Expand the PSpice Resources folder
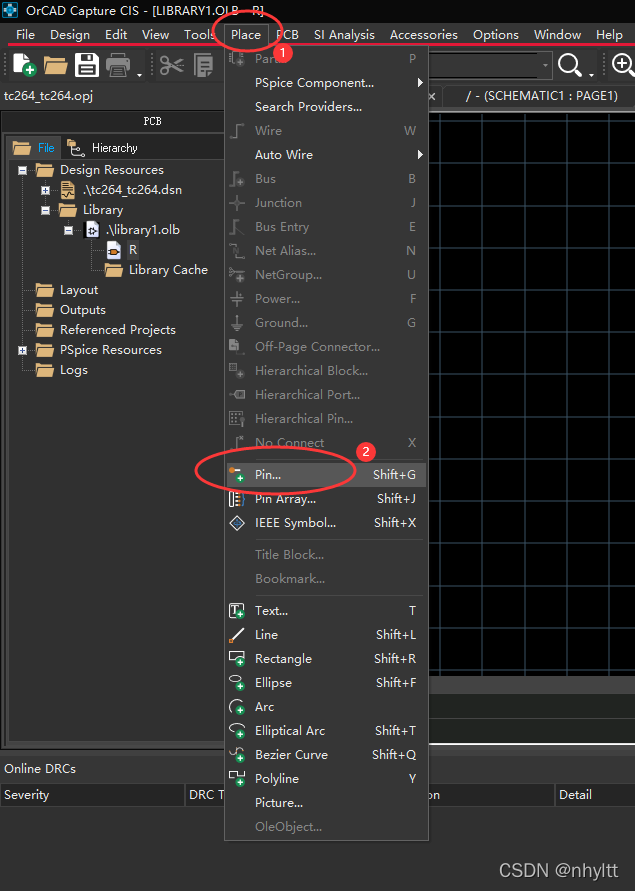 tap(23, 350)
